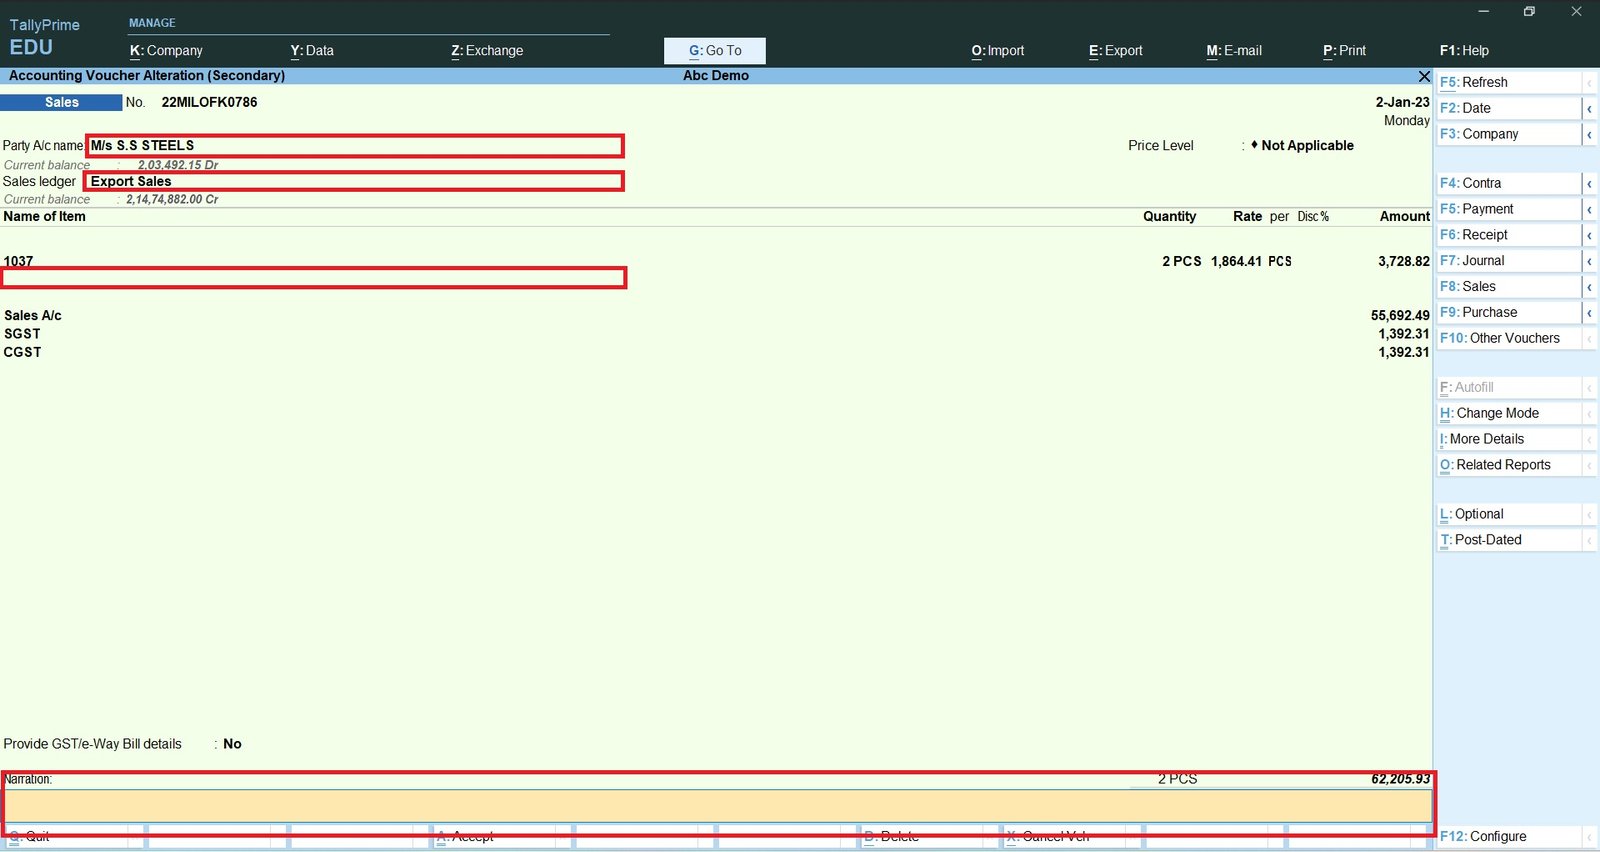Open the Z: Exchange menu
This screenshot has width=1600, height=852.
point(487,51)
